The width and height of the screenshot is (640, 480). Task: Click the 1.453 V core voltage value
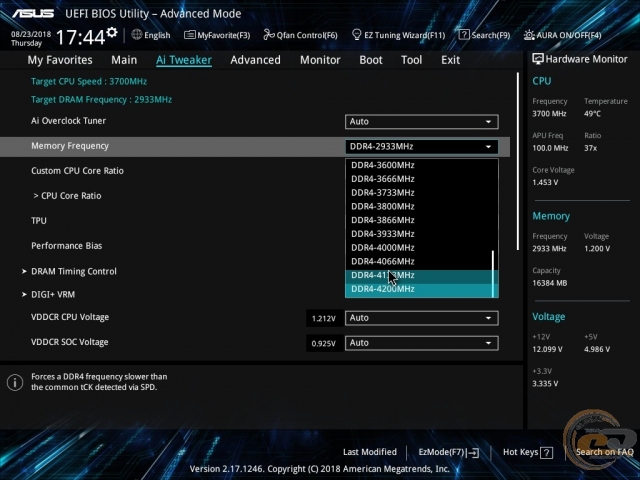pyautogui.click(x=545, y=182)
